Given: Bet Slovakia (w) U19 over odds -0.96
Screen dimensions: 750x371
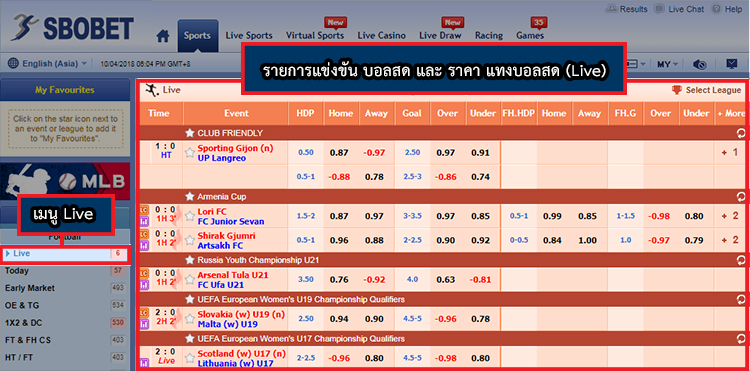Looking at the screenshot, I should coord(446,319).
